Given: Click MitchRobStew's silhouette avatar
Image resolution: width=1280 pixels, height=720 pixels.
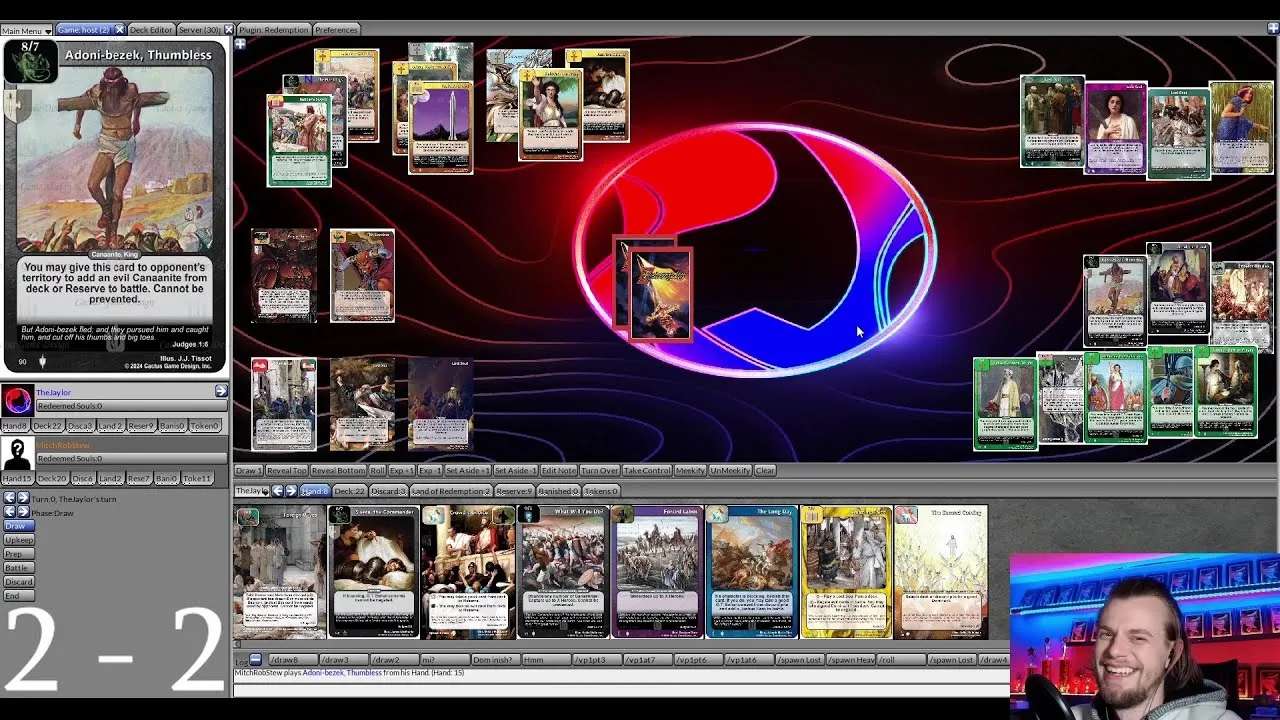Looking at the screenshot, I should click(17, 453).
